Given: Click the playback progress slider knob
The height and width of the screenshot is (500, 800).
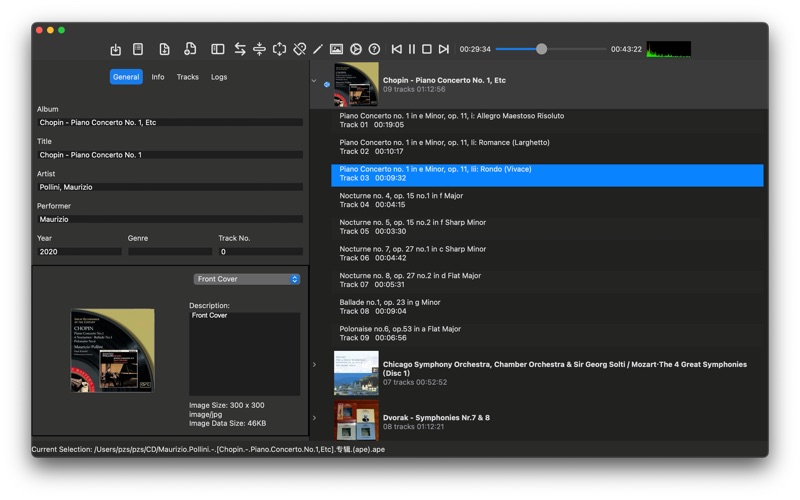Looking at the screenshot, I should click(x=541, y=49).
